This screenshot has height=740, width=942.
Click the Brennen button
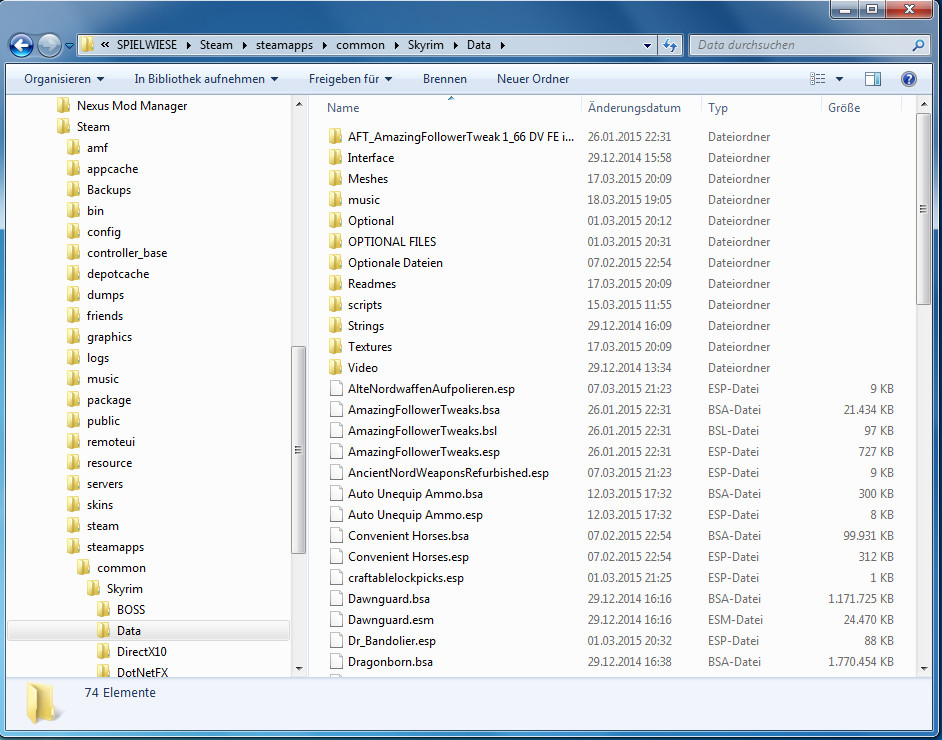[444, 79]
